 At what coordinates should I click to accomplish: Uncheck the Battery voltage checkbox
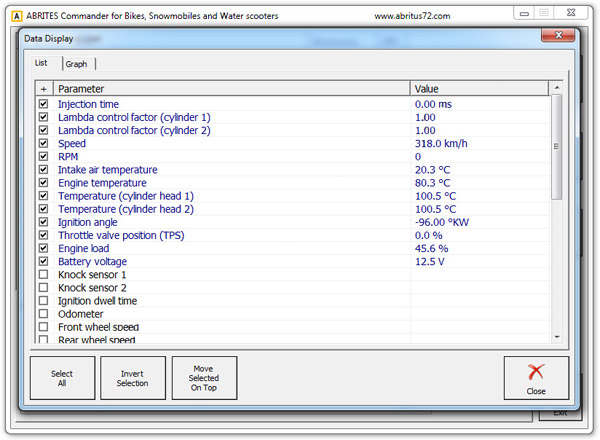[x=43, y=261]
